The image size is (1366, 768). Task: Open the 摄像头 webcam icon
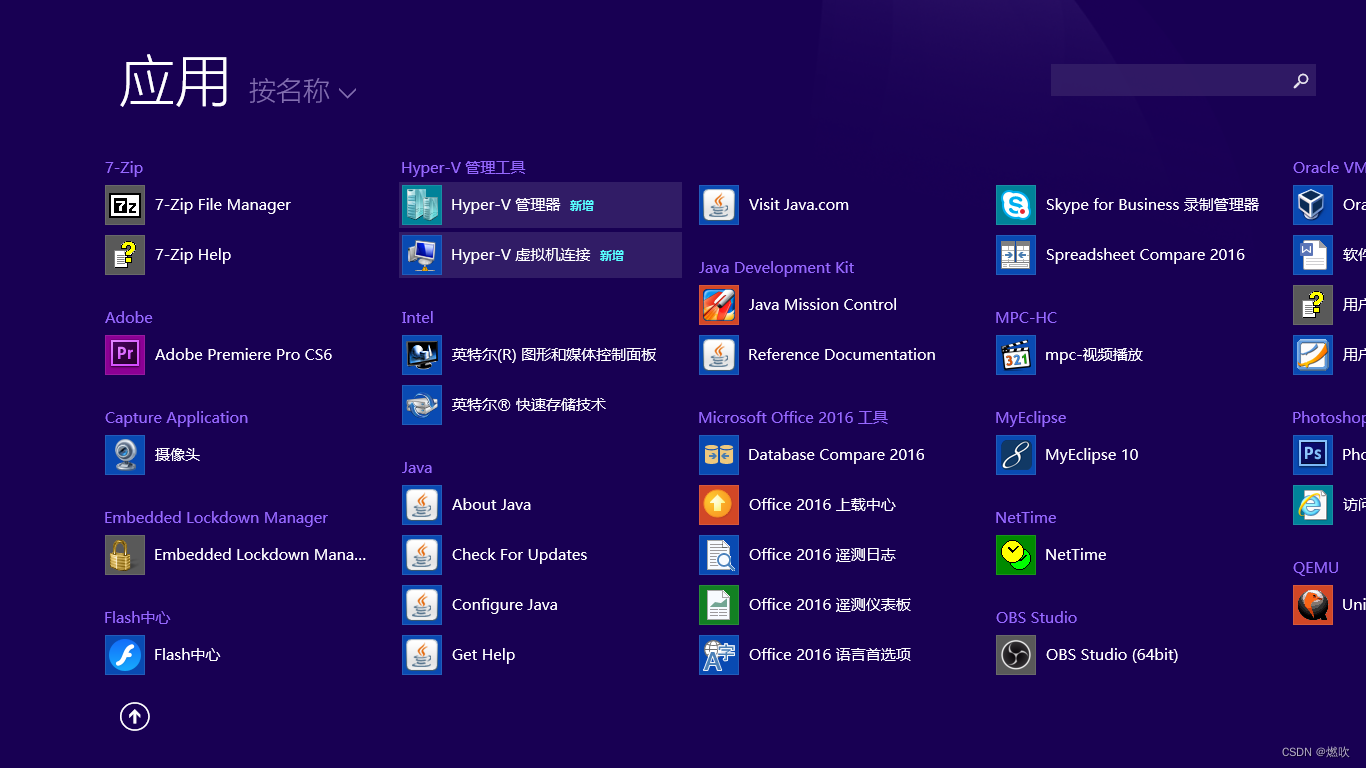coord(125,455)
